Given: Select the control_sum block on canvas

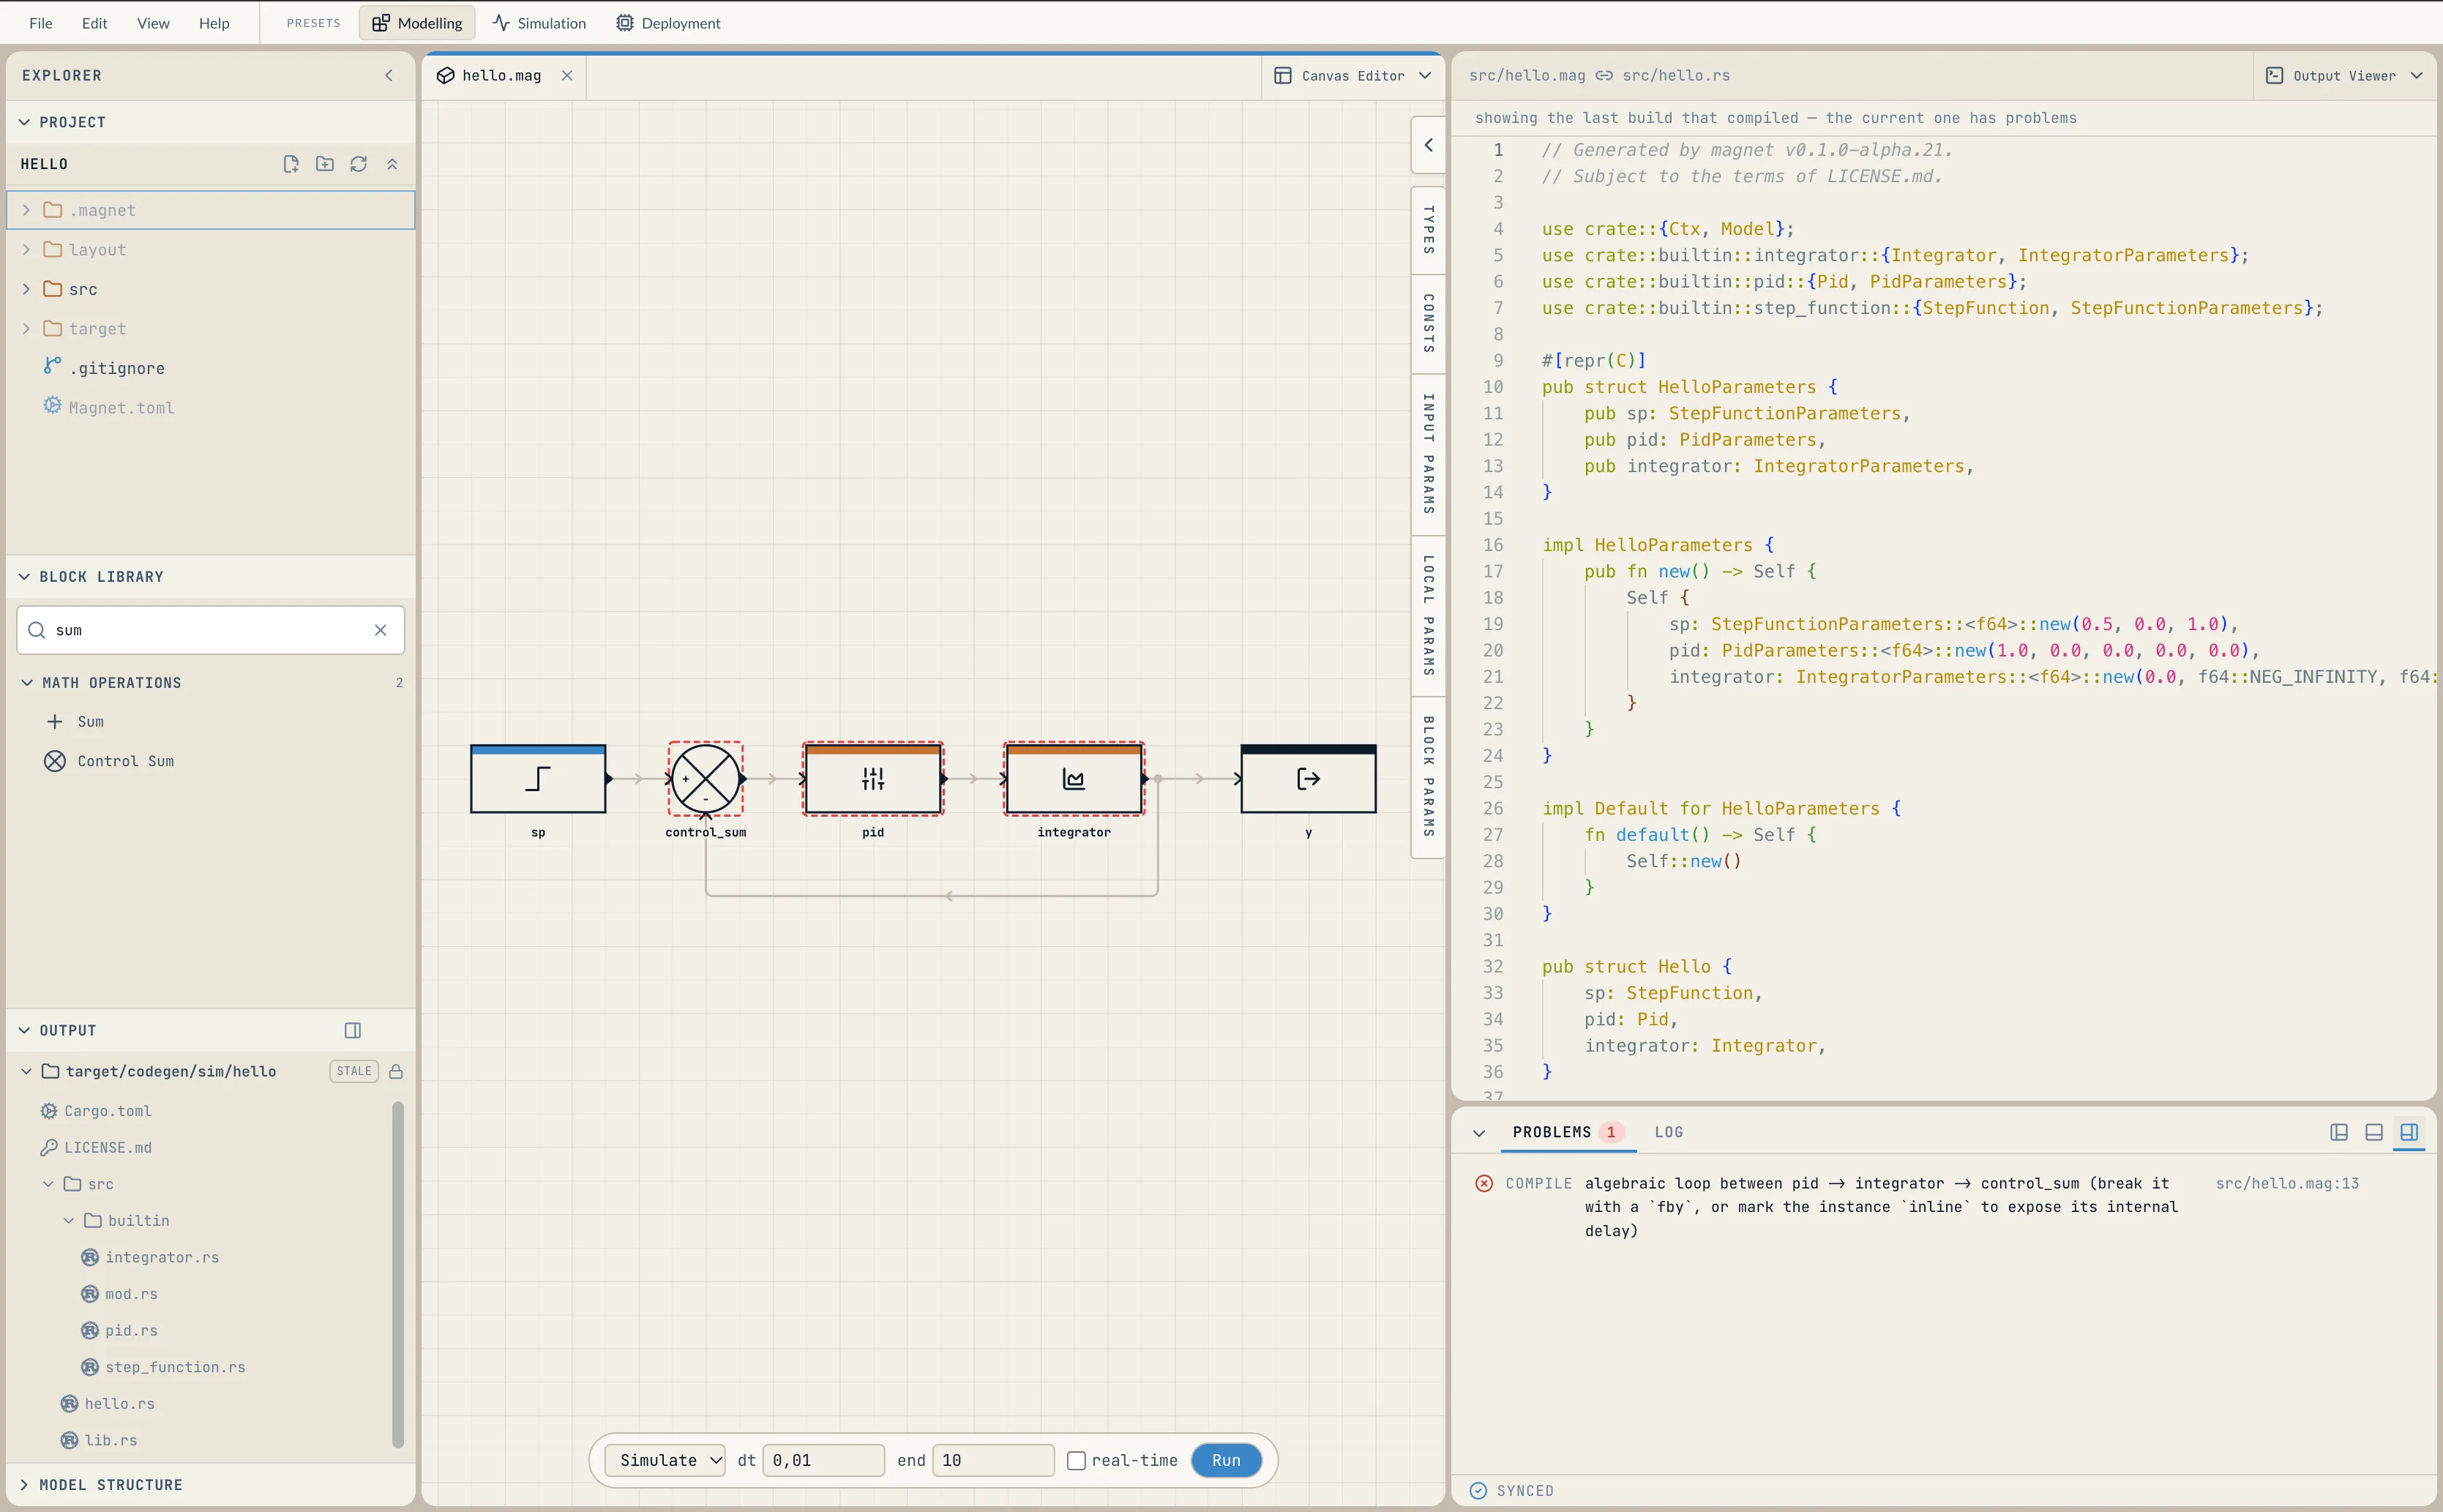Looking at the screenshot, I should tap(706, 778).
